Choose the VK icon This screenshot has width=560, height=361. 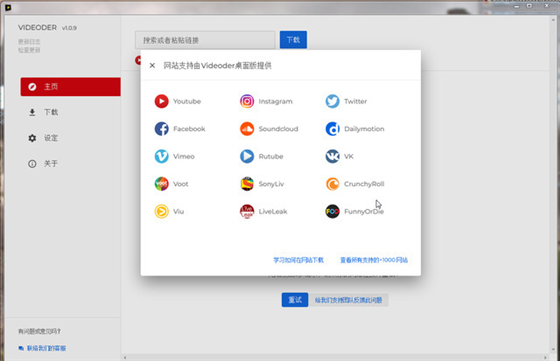(332, 156)
